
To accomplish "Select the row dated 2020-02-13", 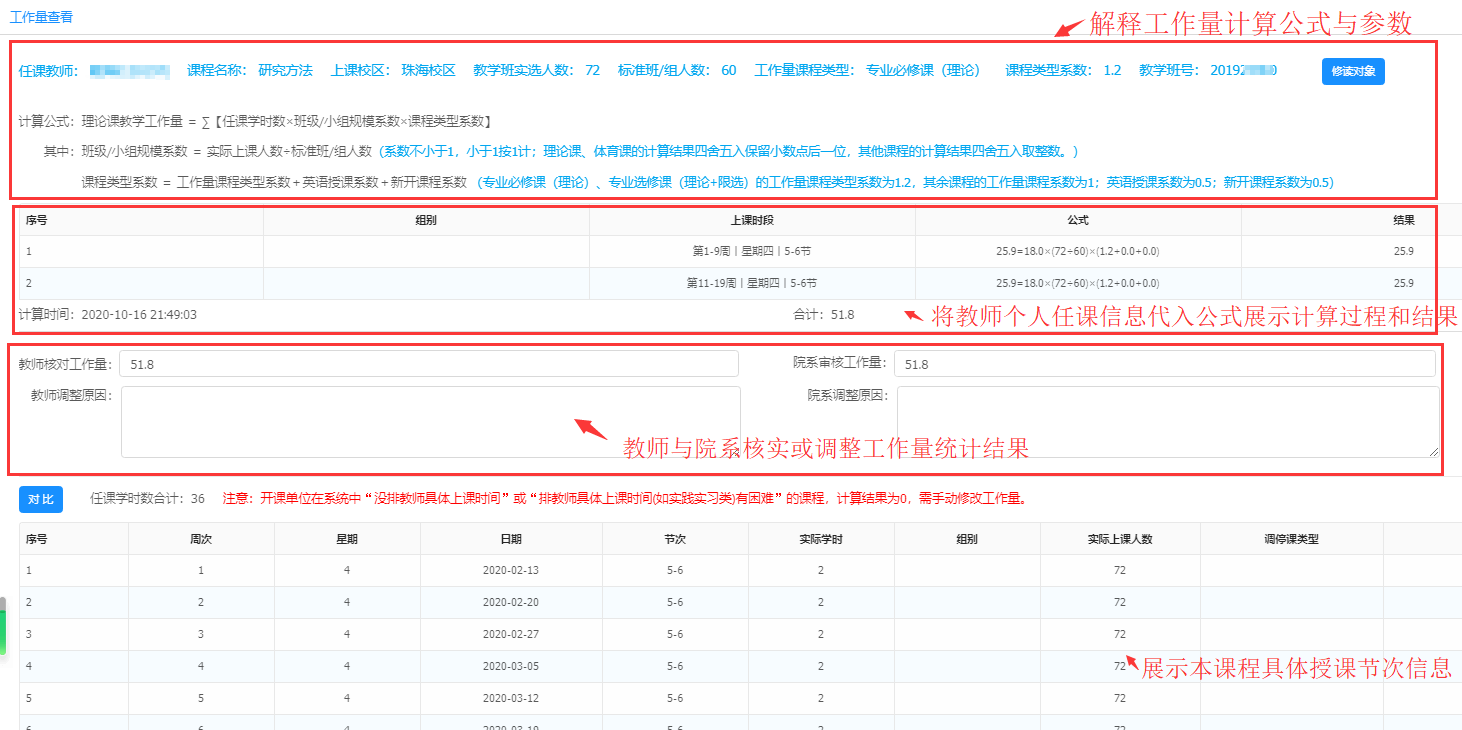I will pyautogui.click(x=511, y=570).
